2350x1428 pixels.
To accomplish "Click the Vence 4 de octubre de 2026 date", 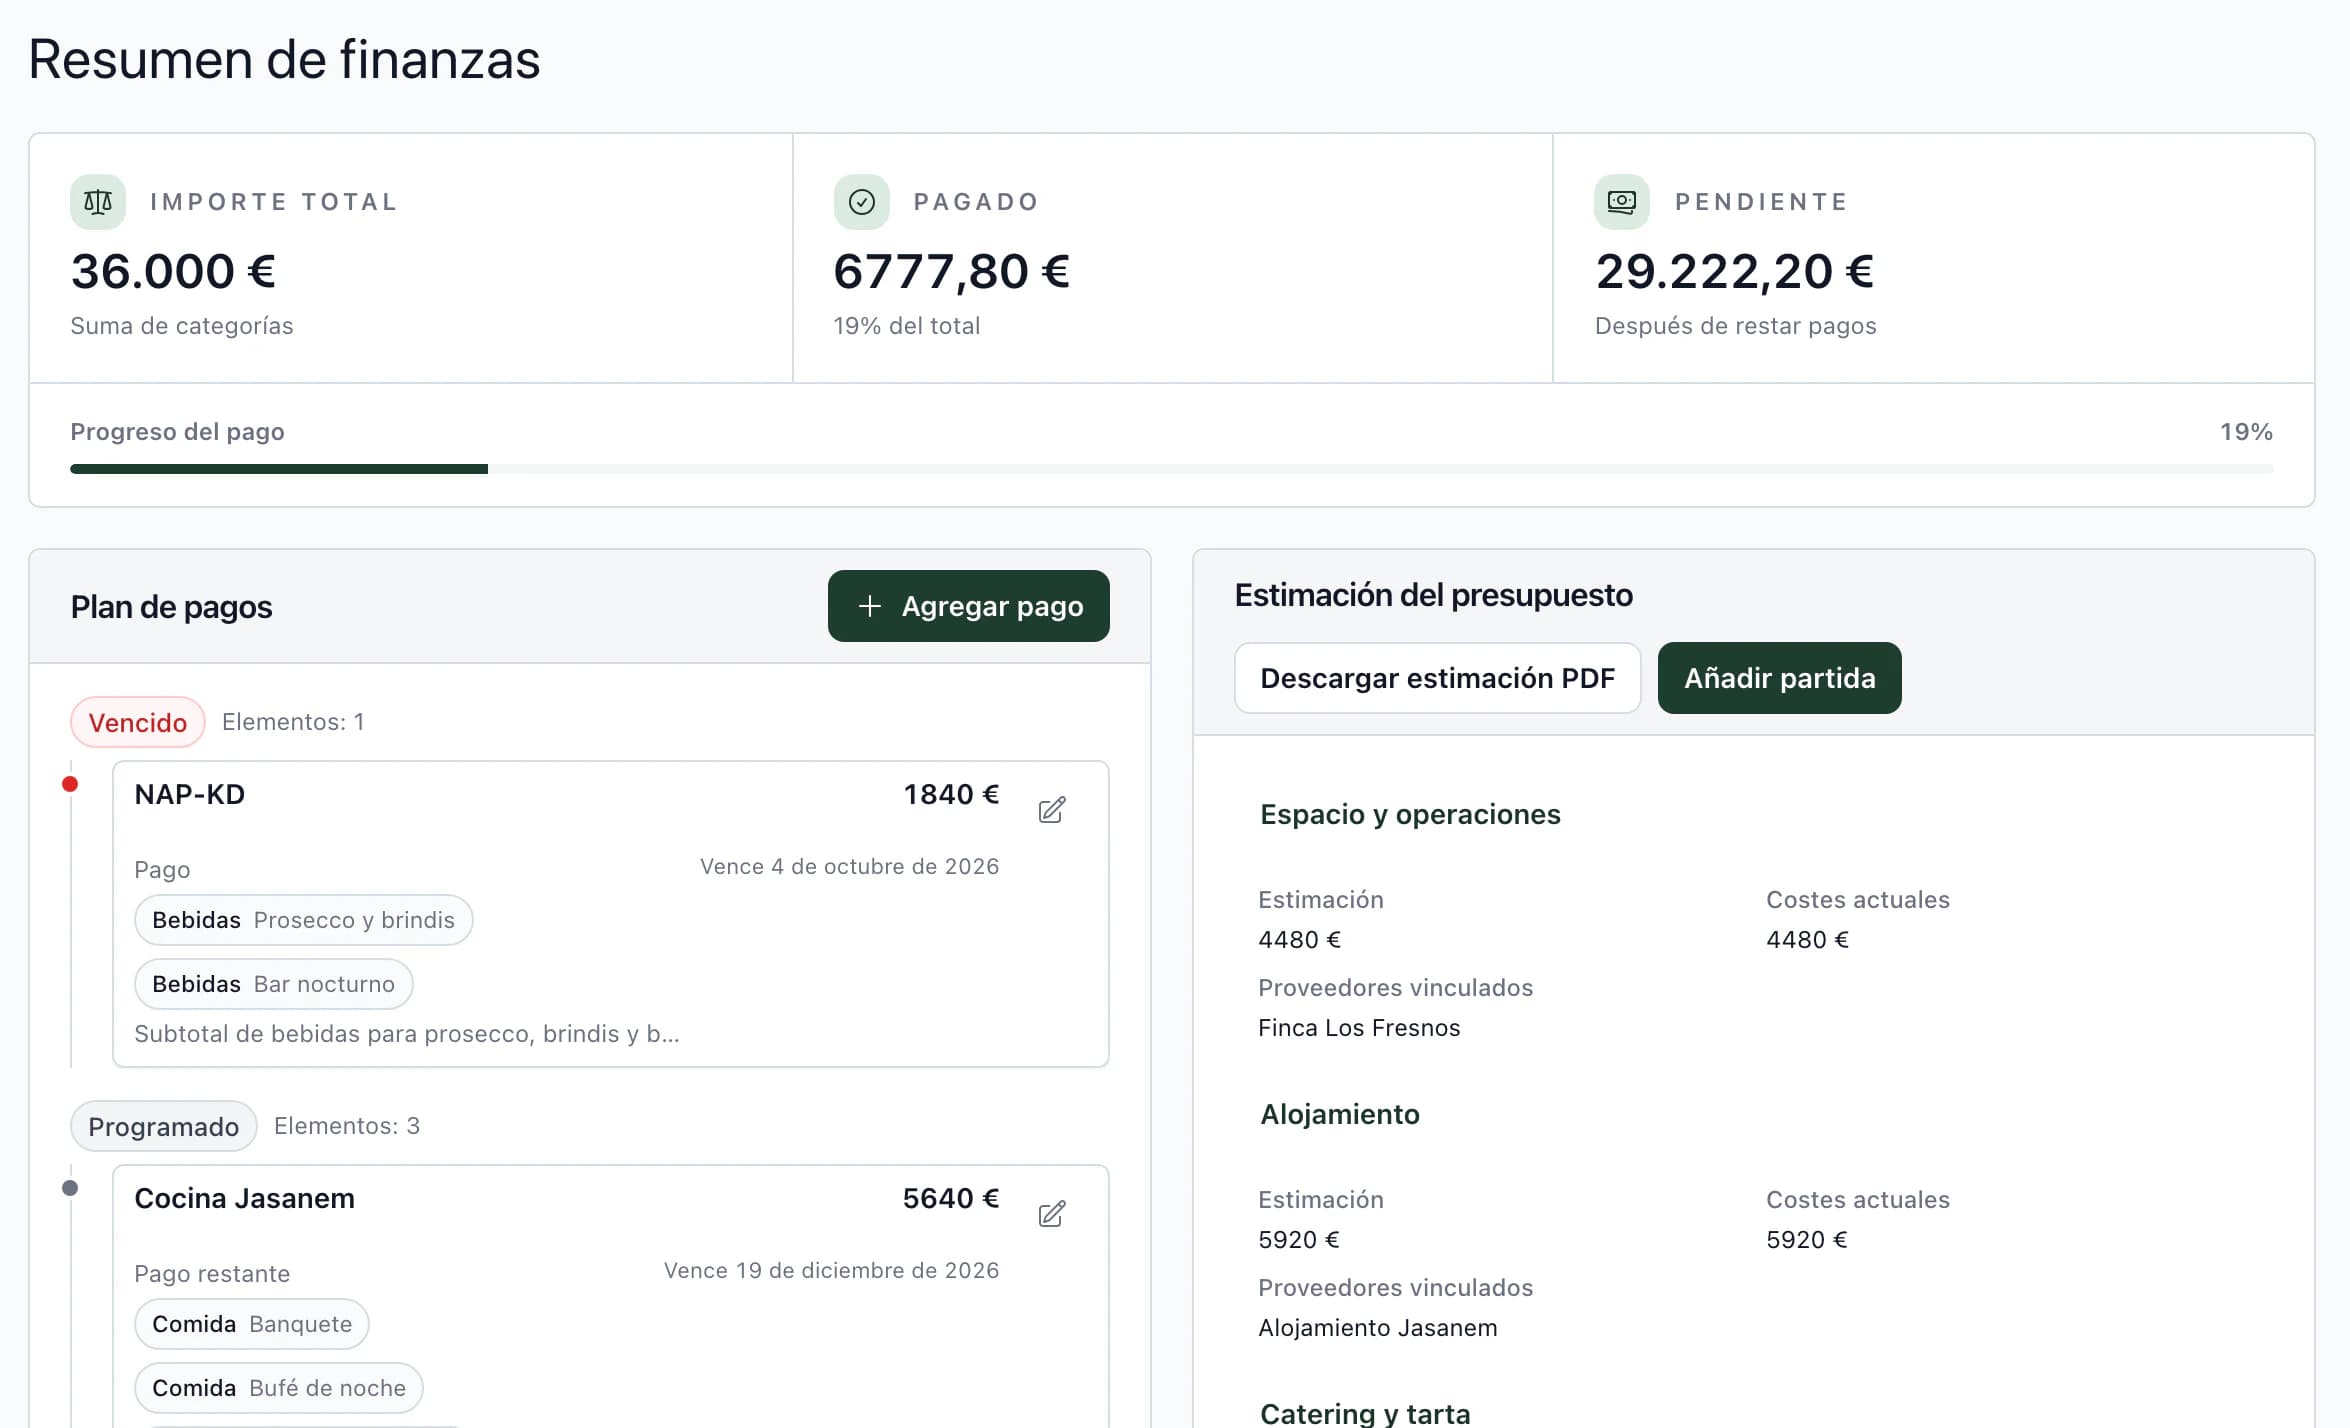I will point(849,866).
